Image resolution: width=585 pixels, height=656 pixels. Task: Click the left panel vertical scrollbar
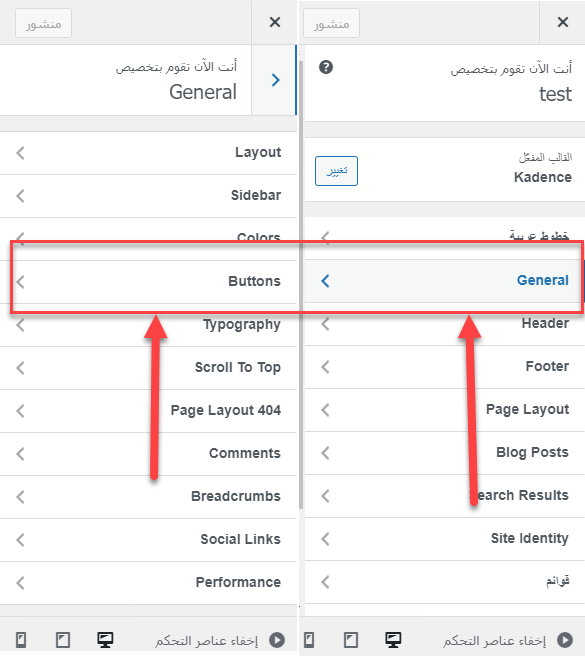[x=300, y=284]
